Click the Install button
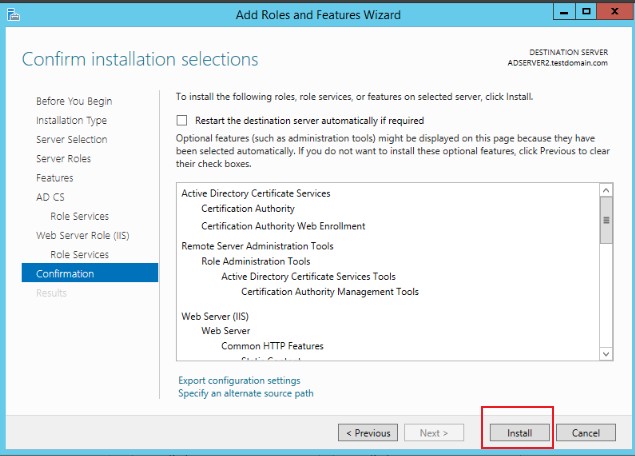635x456 pixels. [520, 433]
